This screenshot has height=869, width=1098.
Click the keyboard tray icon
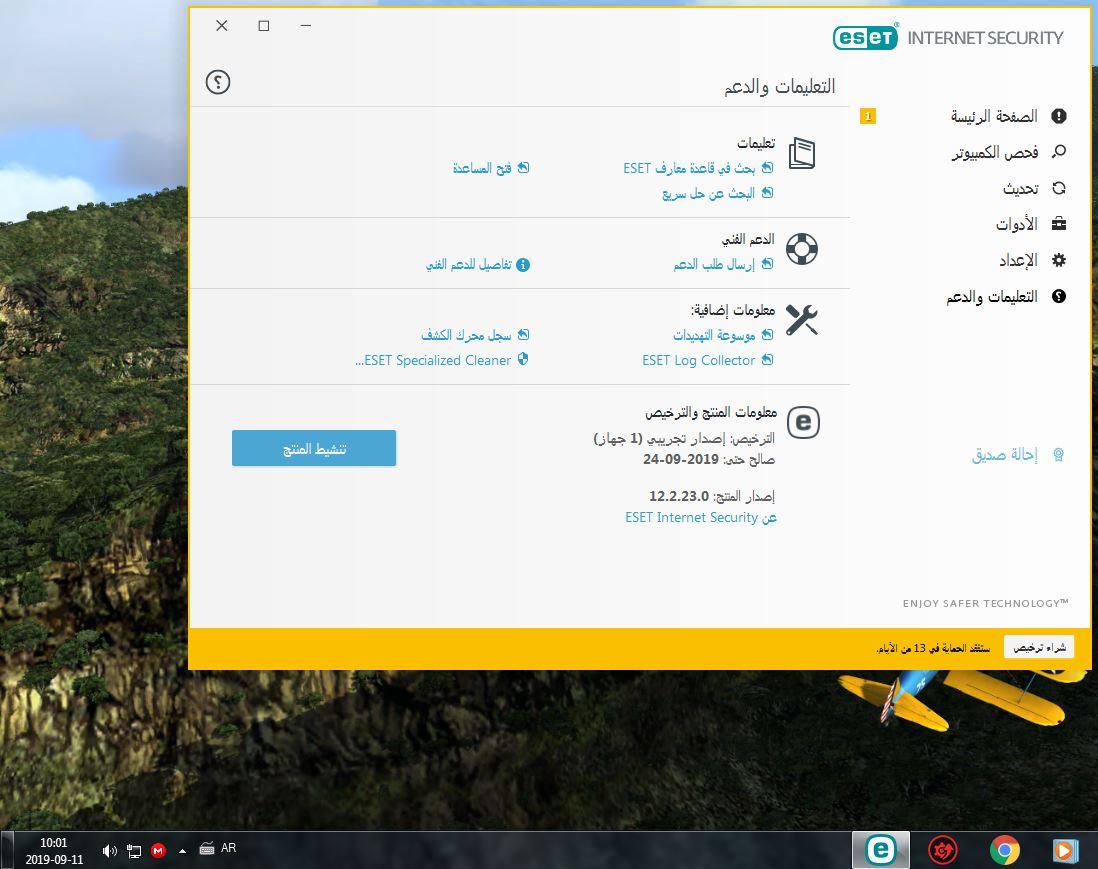pos(207,849)
